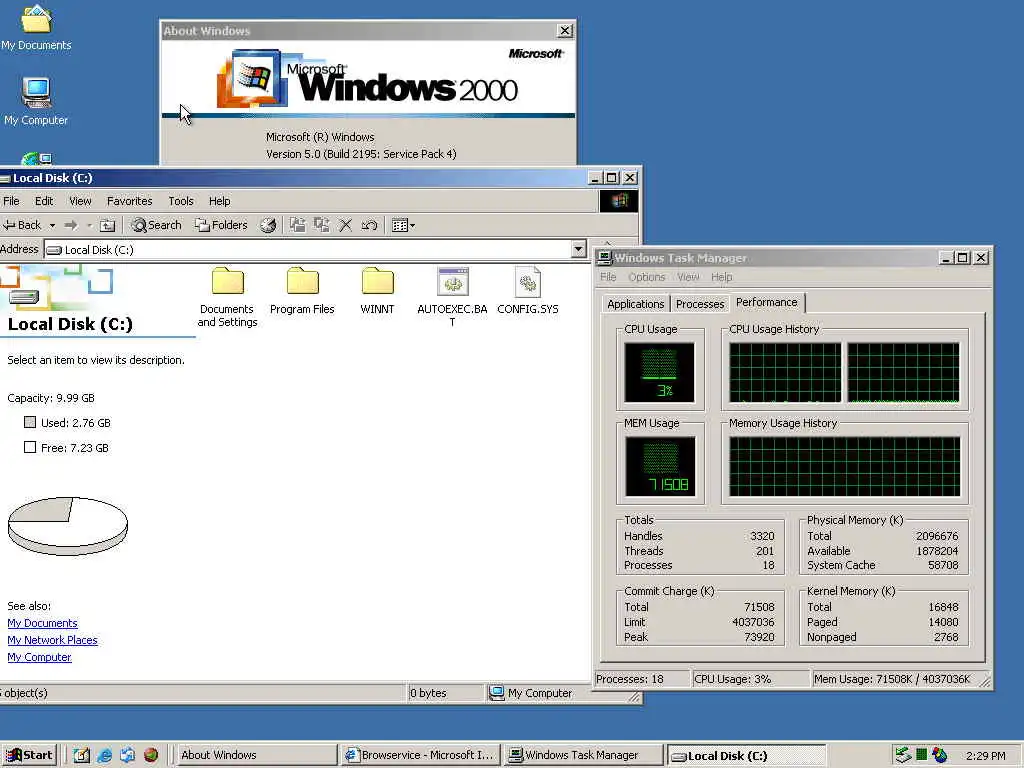Click the Show Desktop quick launch icon
Screen dimensions: 1024x768
(x=81, y=755)
